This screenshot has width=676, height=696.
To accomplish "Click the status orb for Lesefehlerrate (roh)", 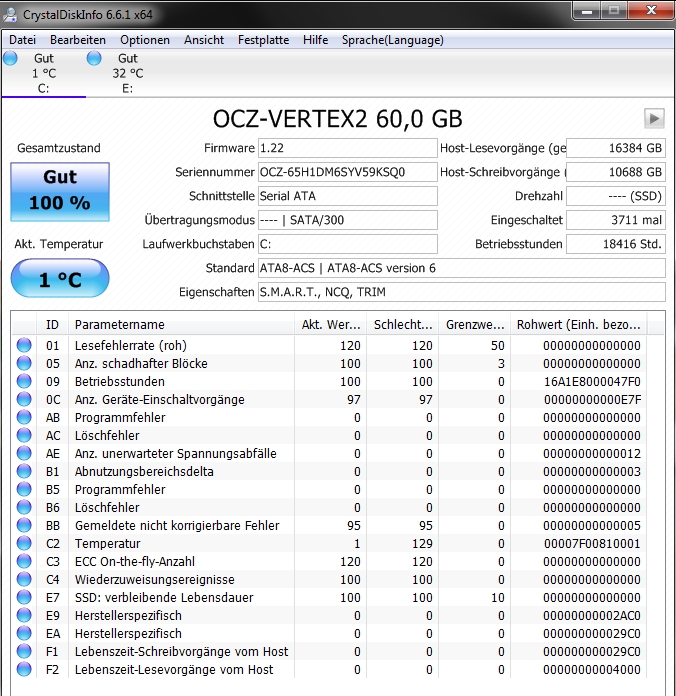I will click(24, 345).
